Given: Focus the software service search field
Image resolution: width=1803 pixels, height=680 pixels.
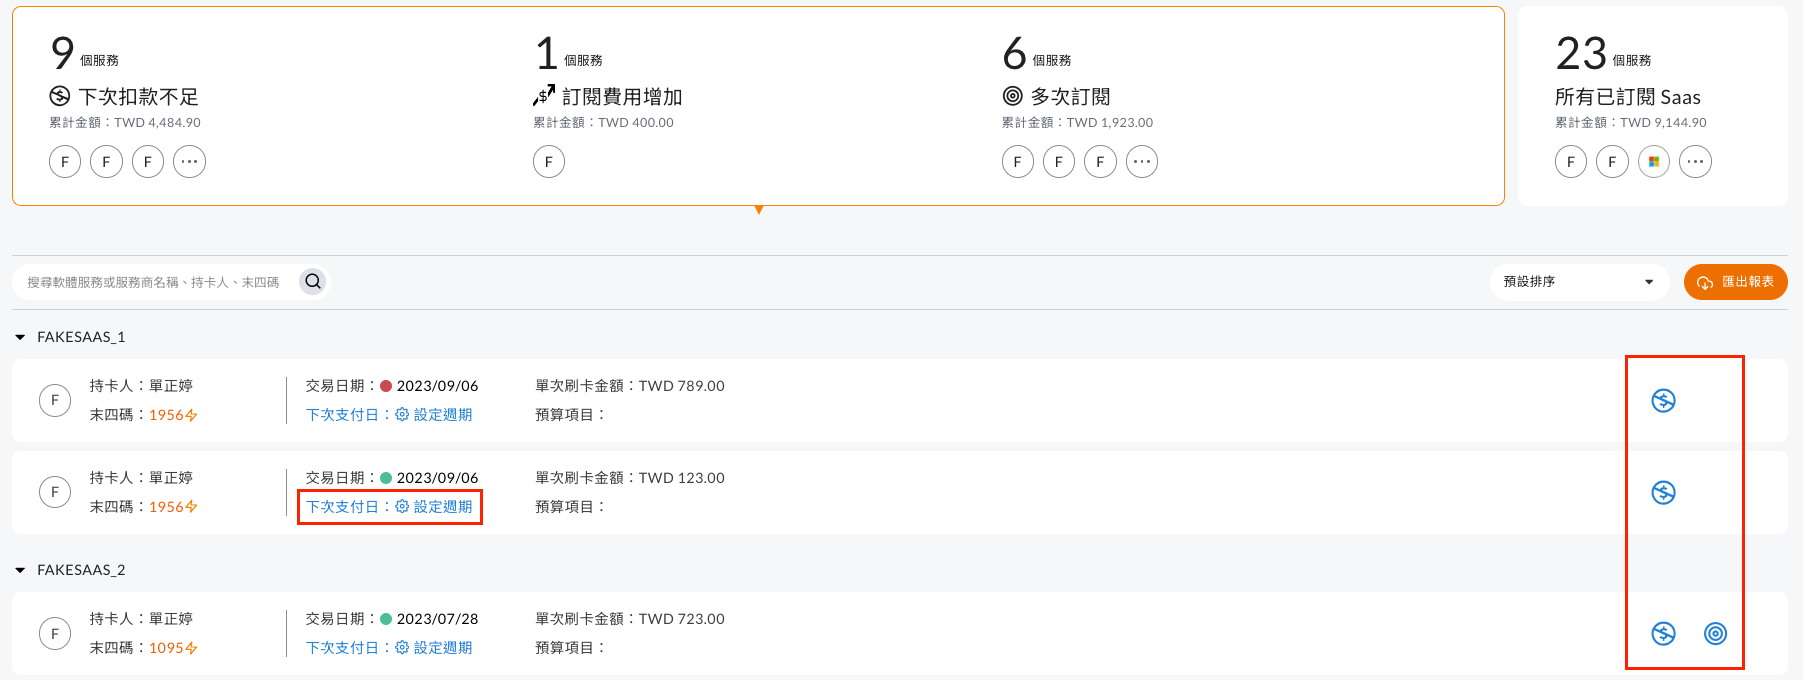Looking at the screenshot, I should tap(155, 282).
